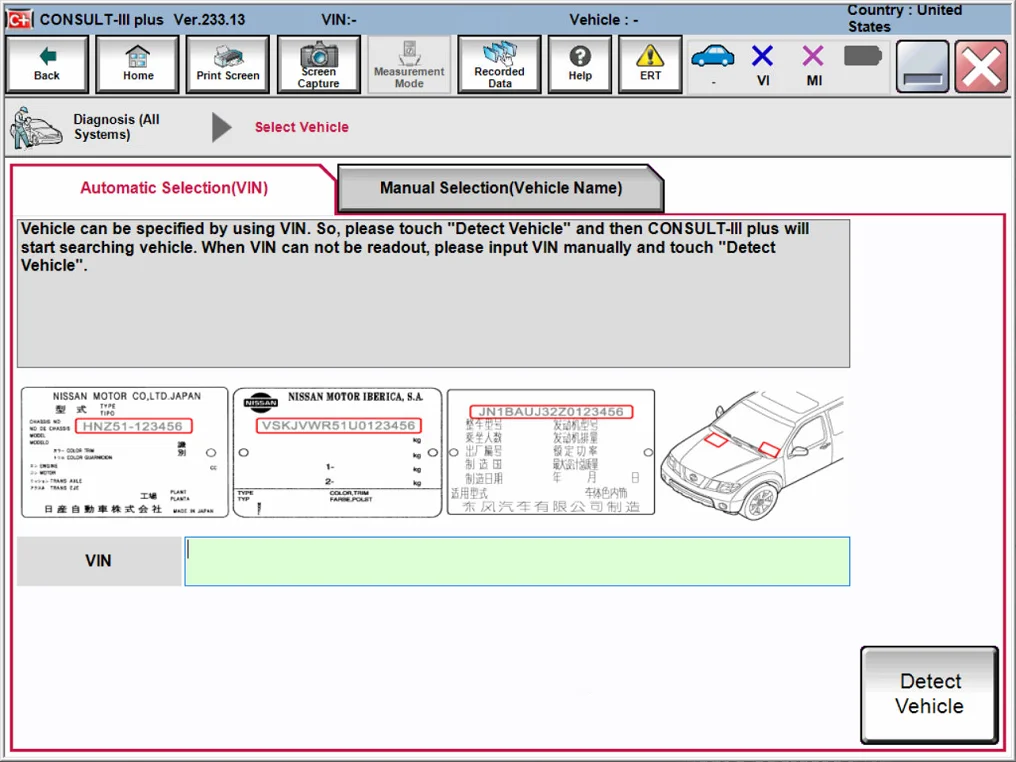Click the truck VIN location illustration
This screenshot has height=762, width=1016.
pos(753,453)
